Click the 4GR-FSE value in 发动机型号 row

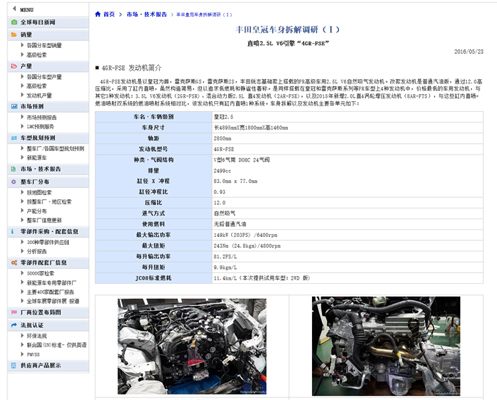click(224, 149)
